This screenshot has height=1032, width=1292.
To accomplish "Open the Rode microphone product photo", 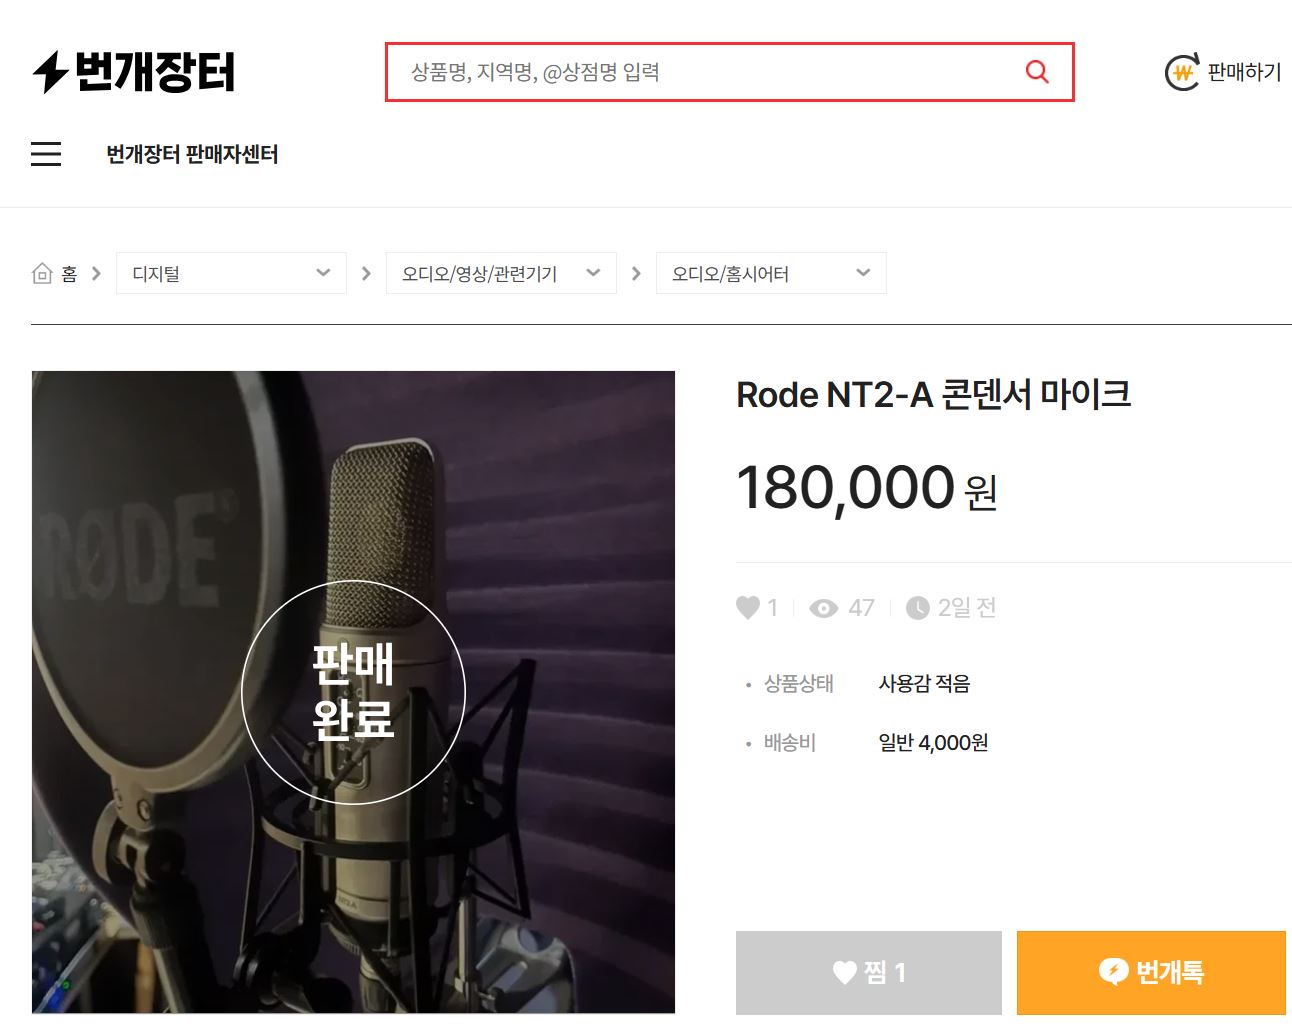I will tap(353, 692).
